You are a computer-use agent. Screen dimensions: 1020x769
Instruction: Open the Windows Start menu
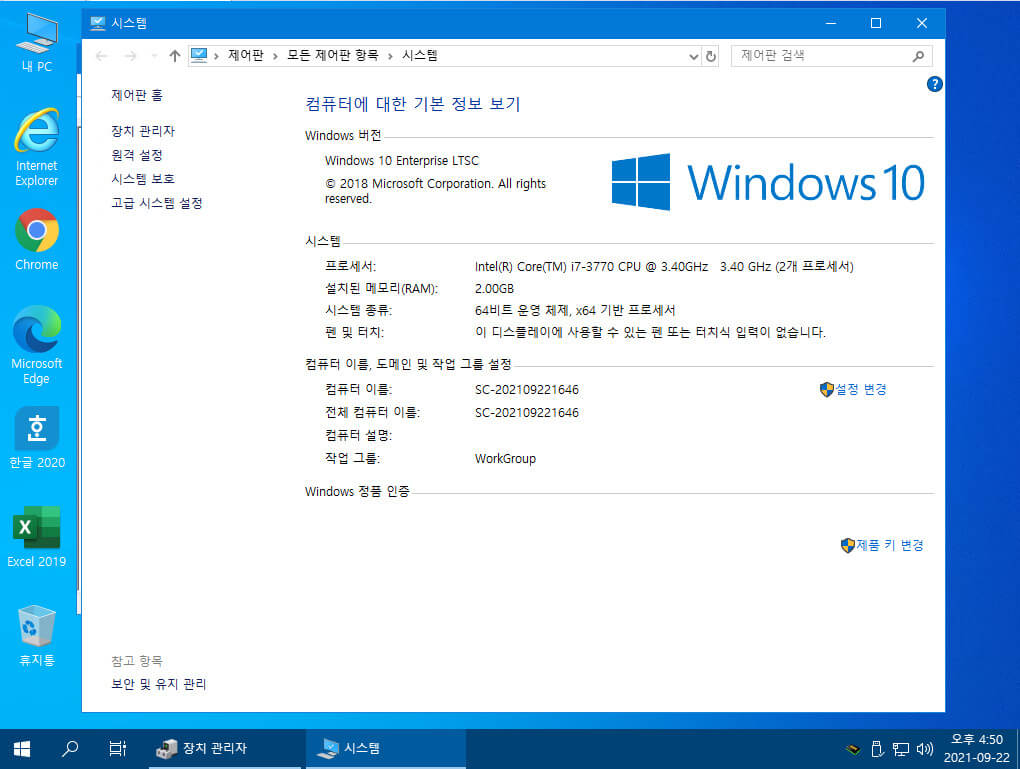click(x=21, y=749)
